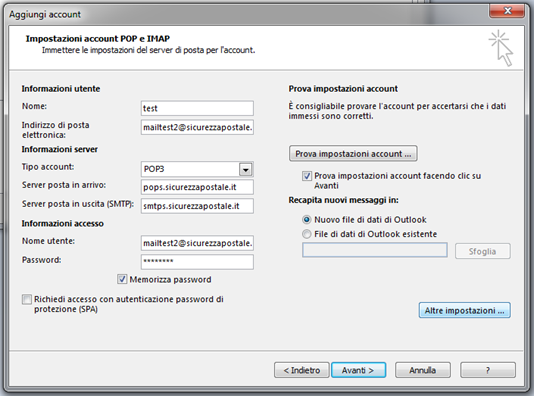Go back with the Indietro button
534x396 pixels.
(302, 370)
